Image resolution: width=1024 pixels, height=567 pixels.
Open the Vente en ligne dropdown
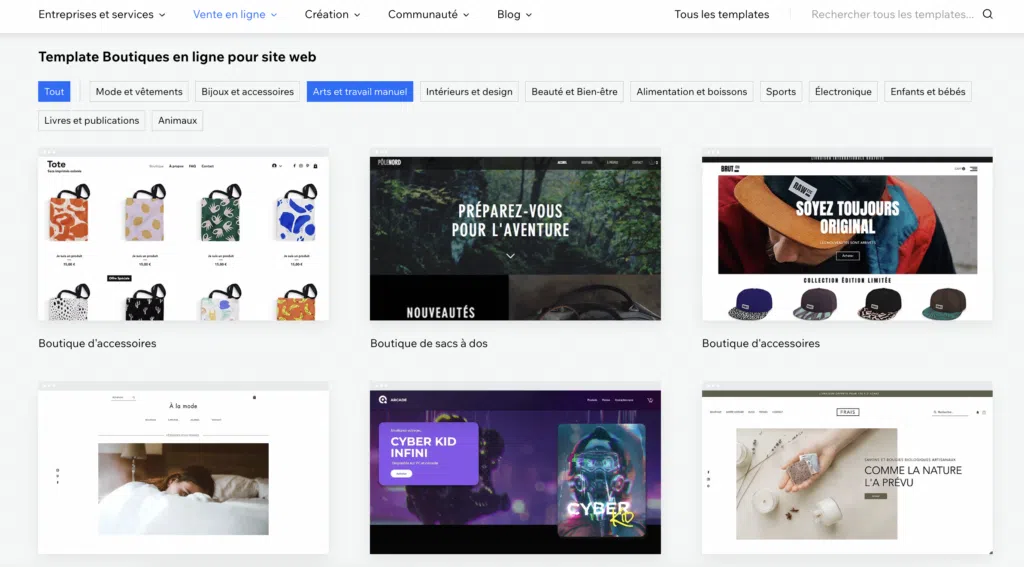(235, 15)
